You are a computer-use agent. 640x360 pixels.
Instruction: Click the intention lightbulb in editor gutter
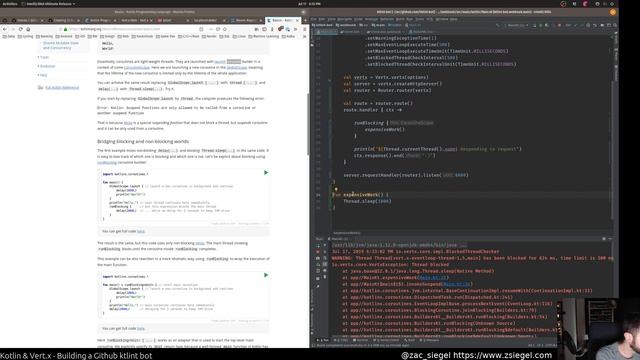click(336, 189)
